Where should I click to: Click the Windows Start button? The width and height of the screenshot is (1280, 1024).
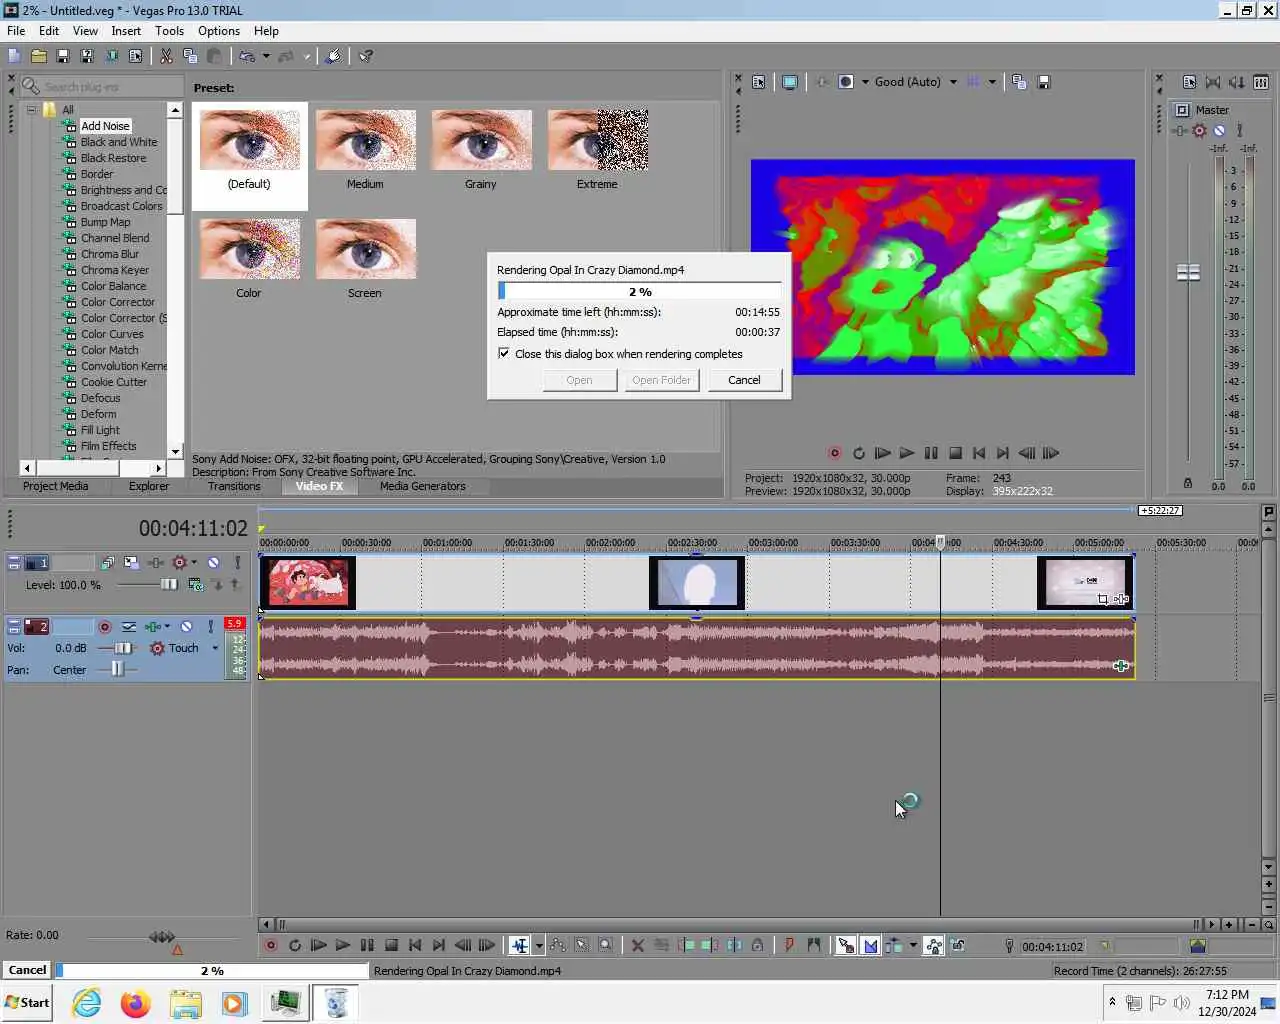point(27,1003)
